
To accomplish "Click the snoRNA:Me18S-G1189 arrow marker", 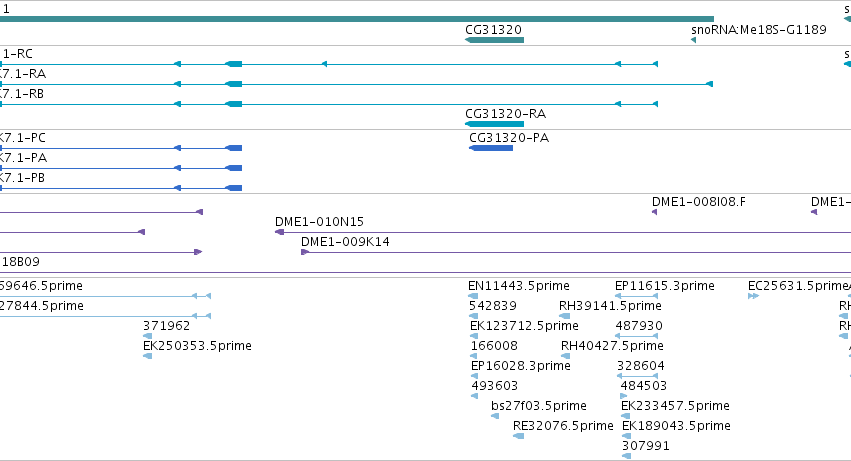I will [693, 40].
